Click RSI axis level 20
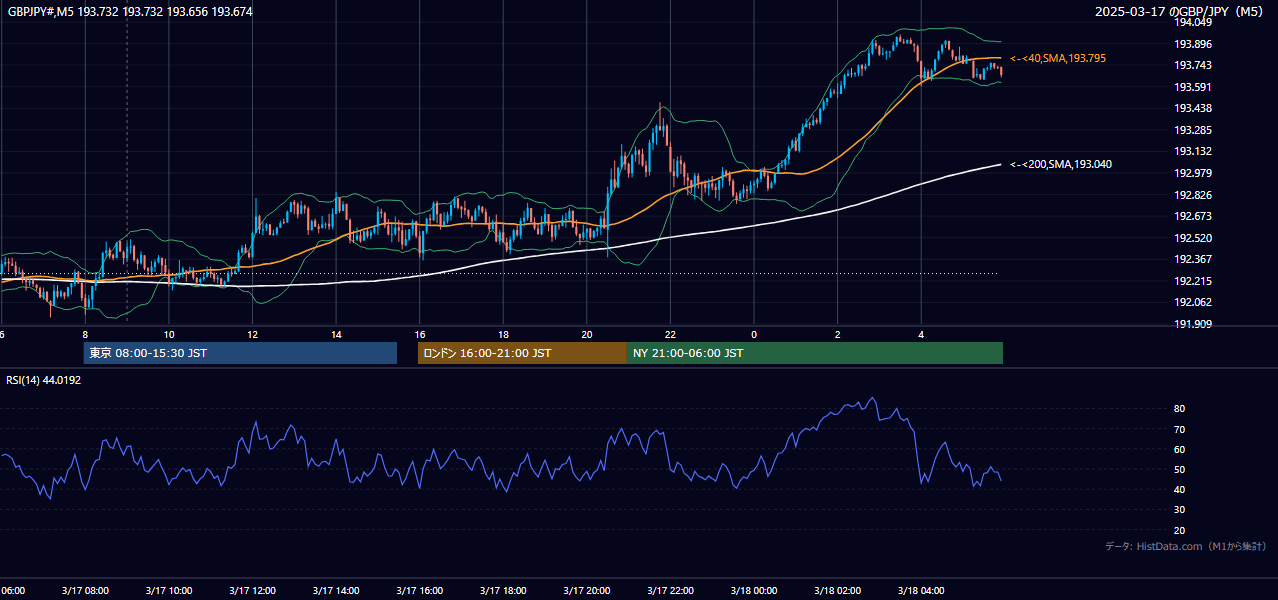The image size is (1278, 600). [1180, 530]
